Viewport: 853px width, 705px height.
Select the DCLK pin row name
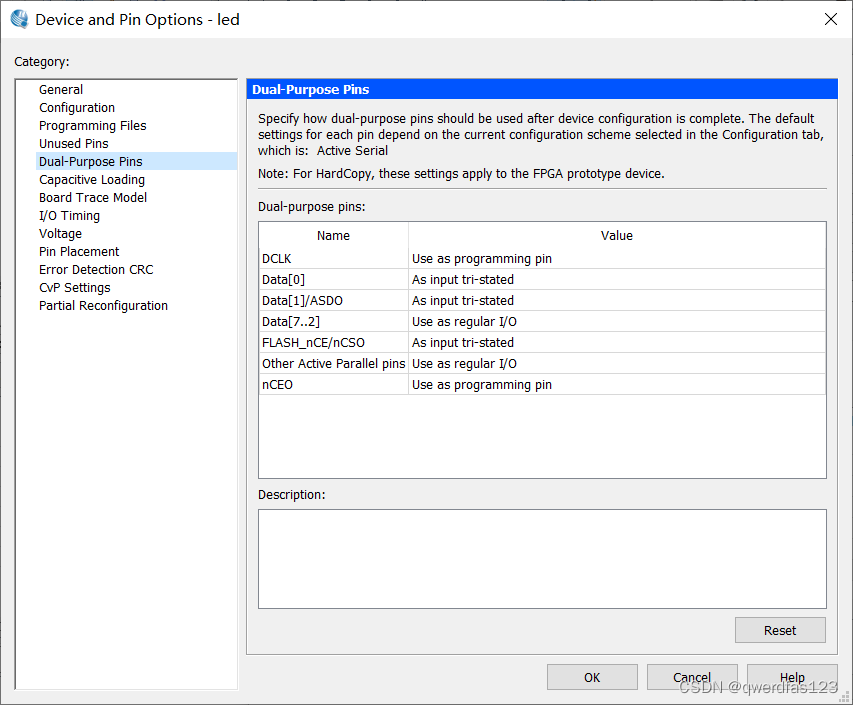333,258
